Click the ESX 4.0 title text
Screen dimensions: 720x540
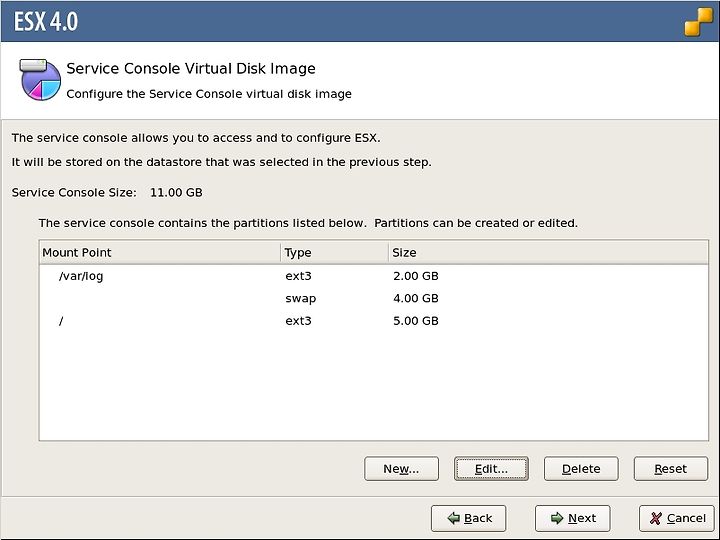(x=46, y=22)
